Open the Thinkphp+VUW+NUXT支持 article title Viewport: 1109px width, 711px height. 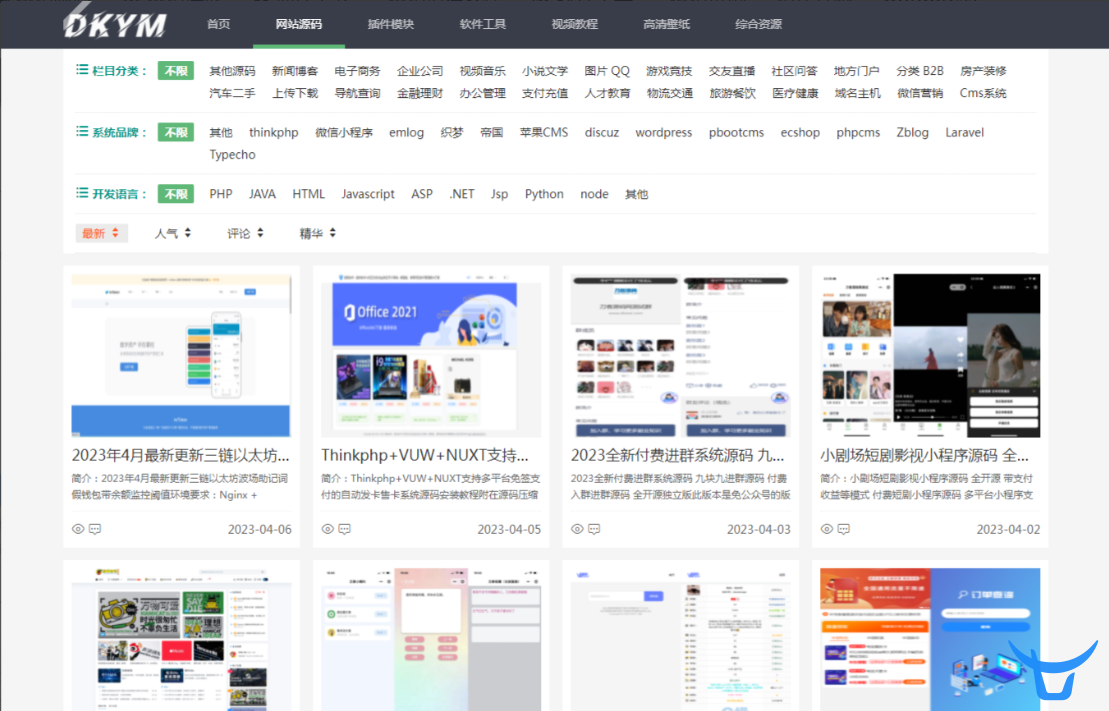coord(425,455)
